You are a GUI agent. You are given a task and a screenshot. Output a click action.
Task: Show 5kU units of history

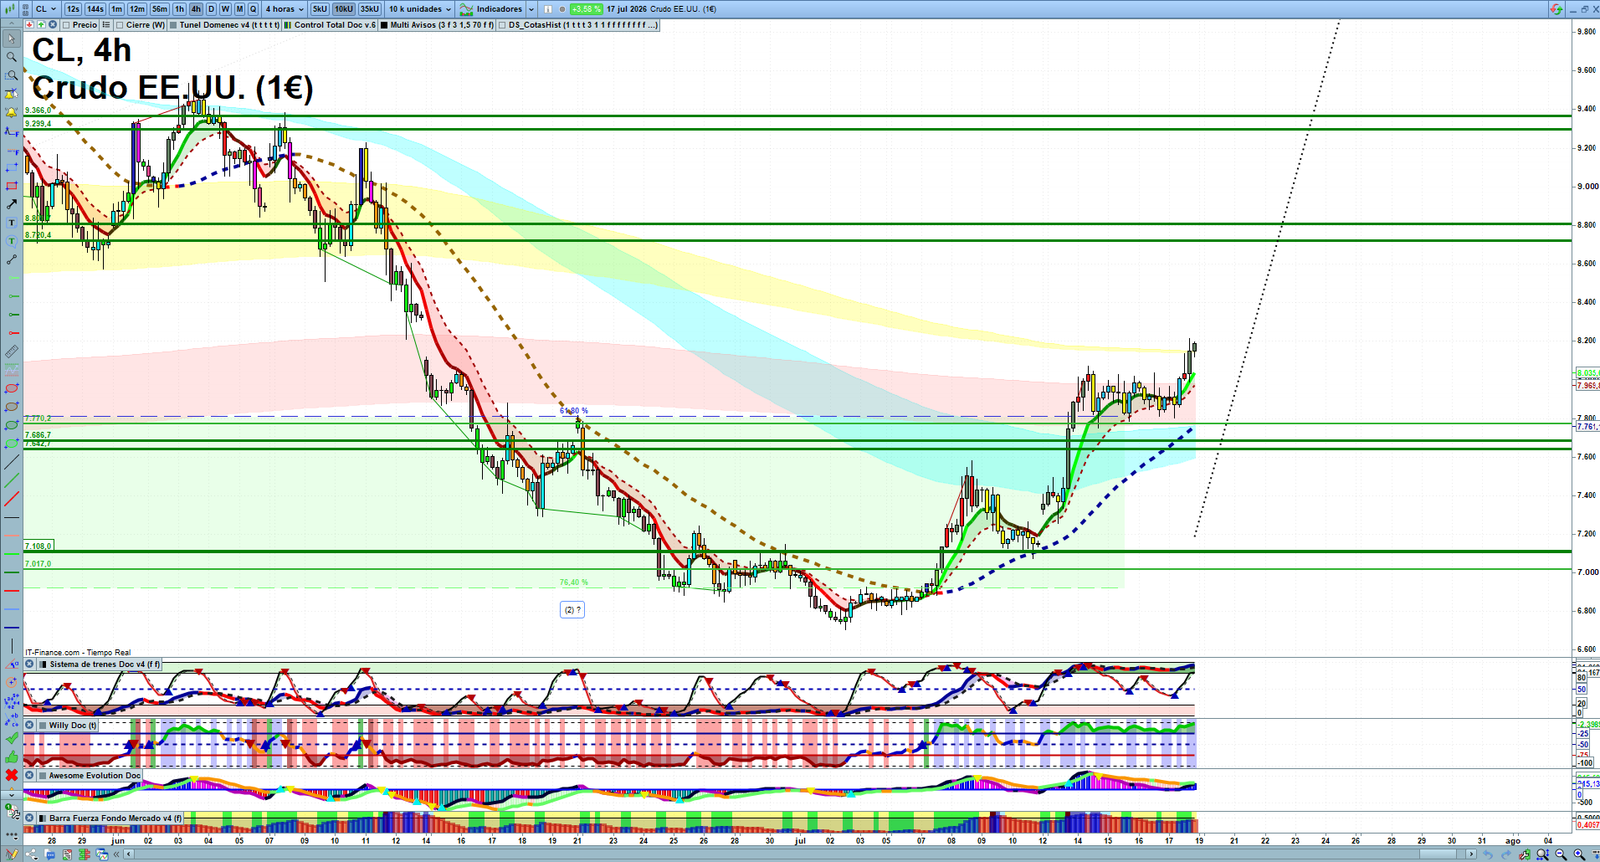(320, 9)
